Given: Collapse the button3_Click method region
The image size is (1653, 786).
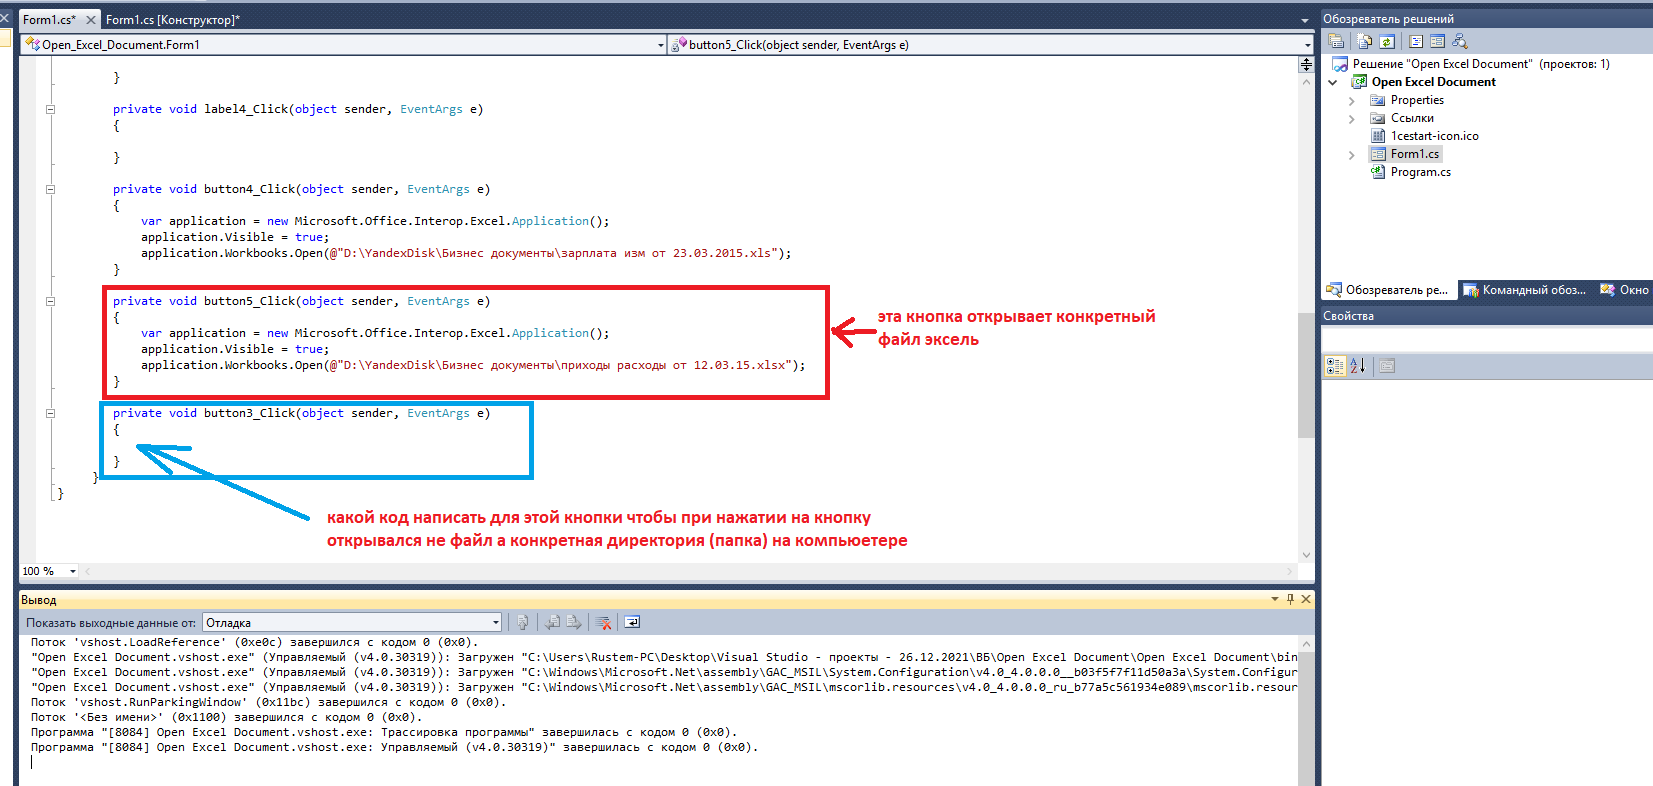Looking at the screenshot, I should (x=50, y=413).
